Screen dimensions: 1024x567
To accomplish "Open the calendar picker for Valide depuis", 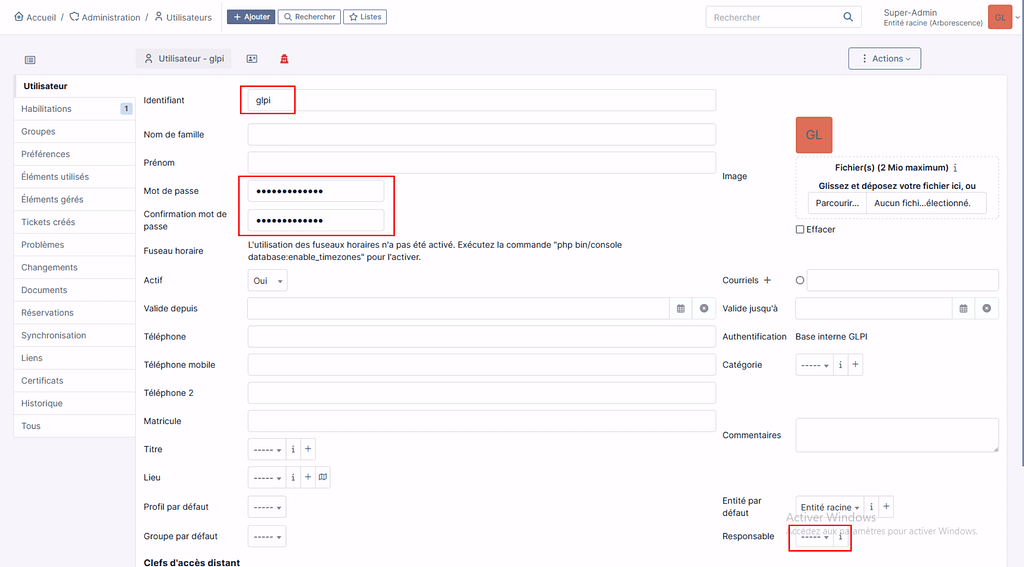I will coord(681,309).
